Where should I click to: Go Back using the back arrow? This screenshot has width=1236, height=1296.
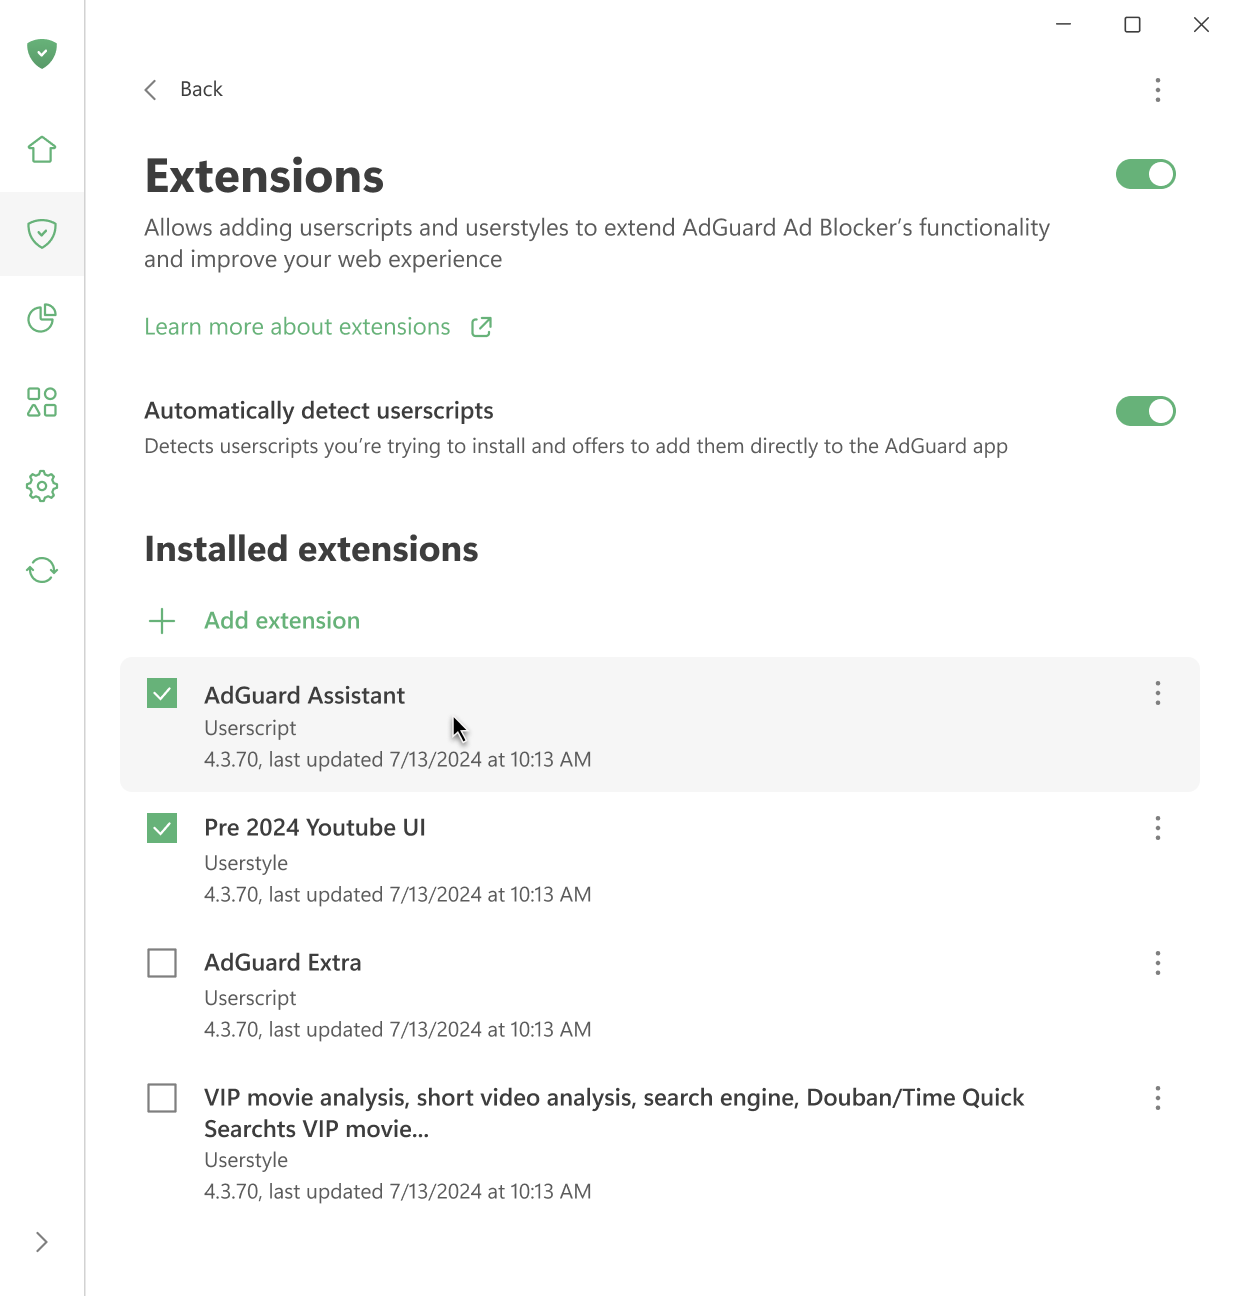click(150, 89)
